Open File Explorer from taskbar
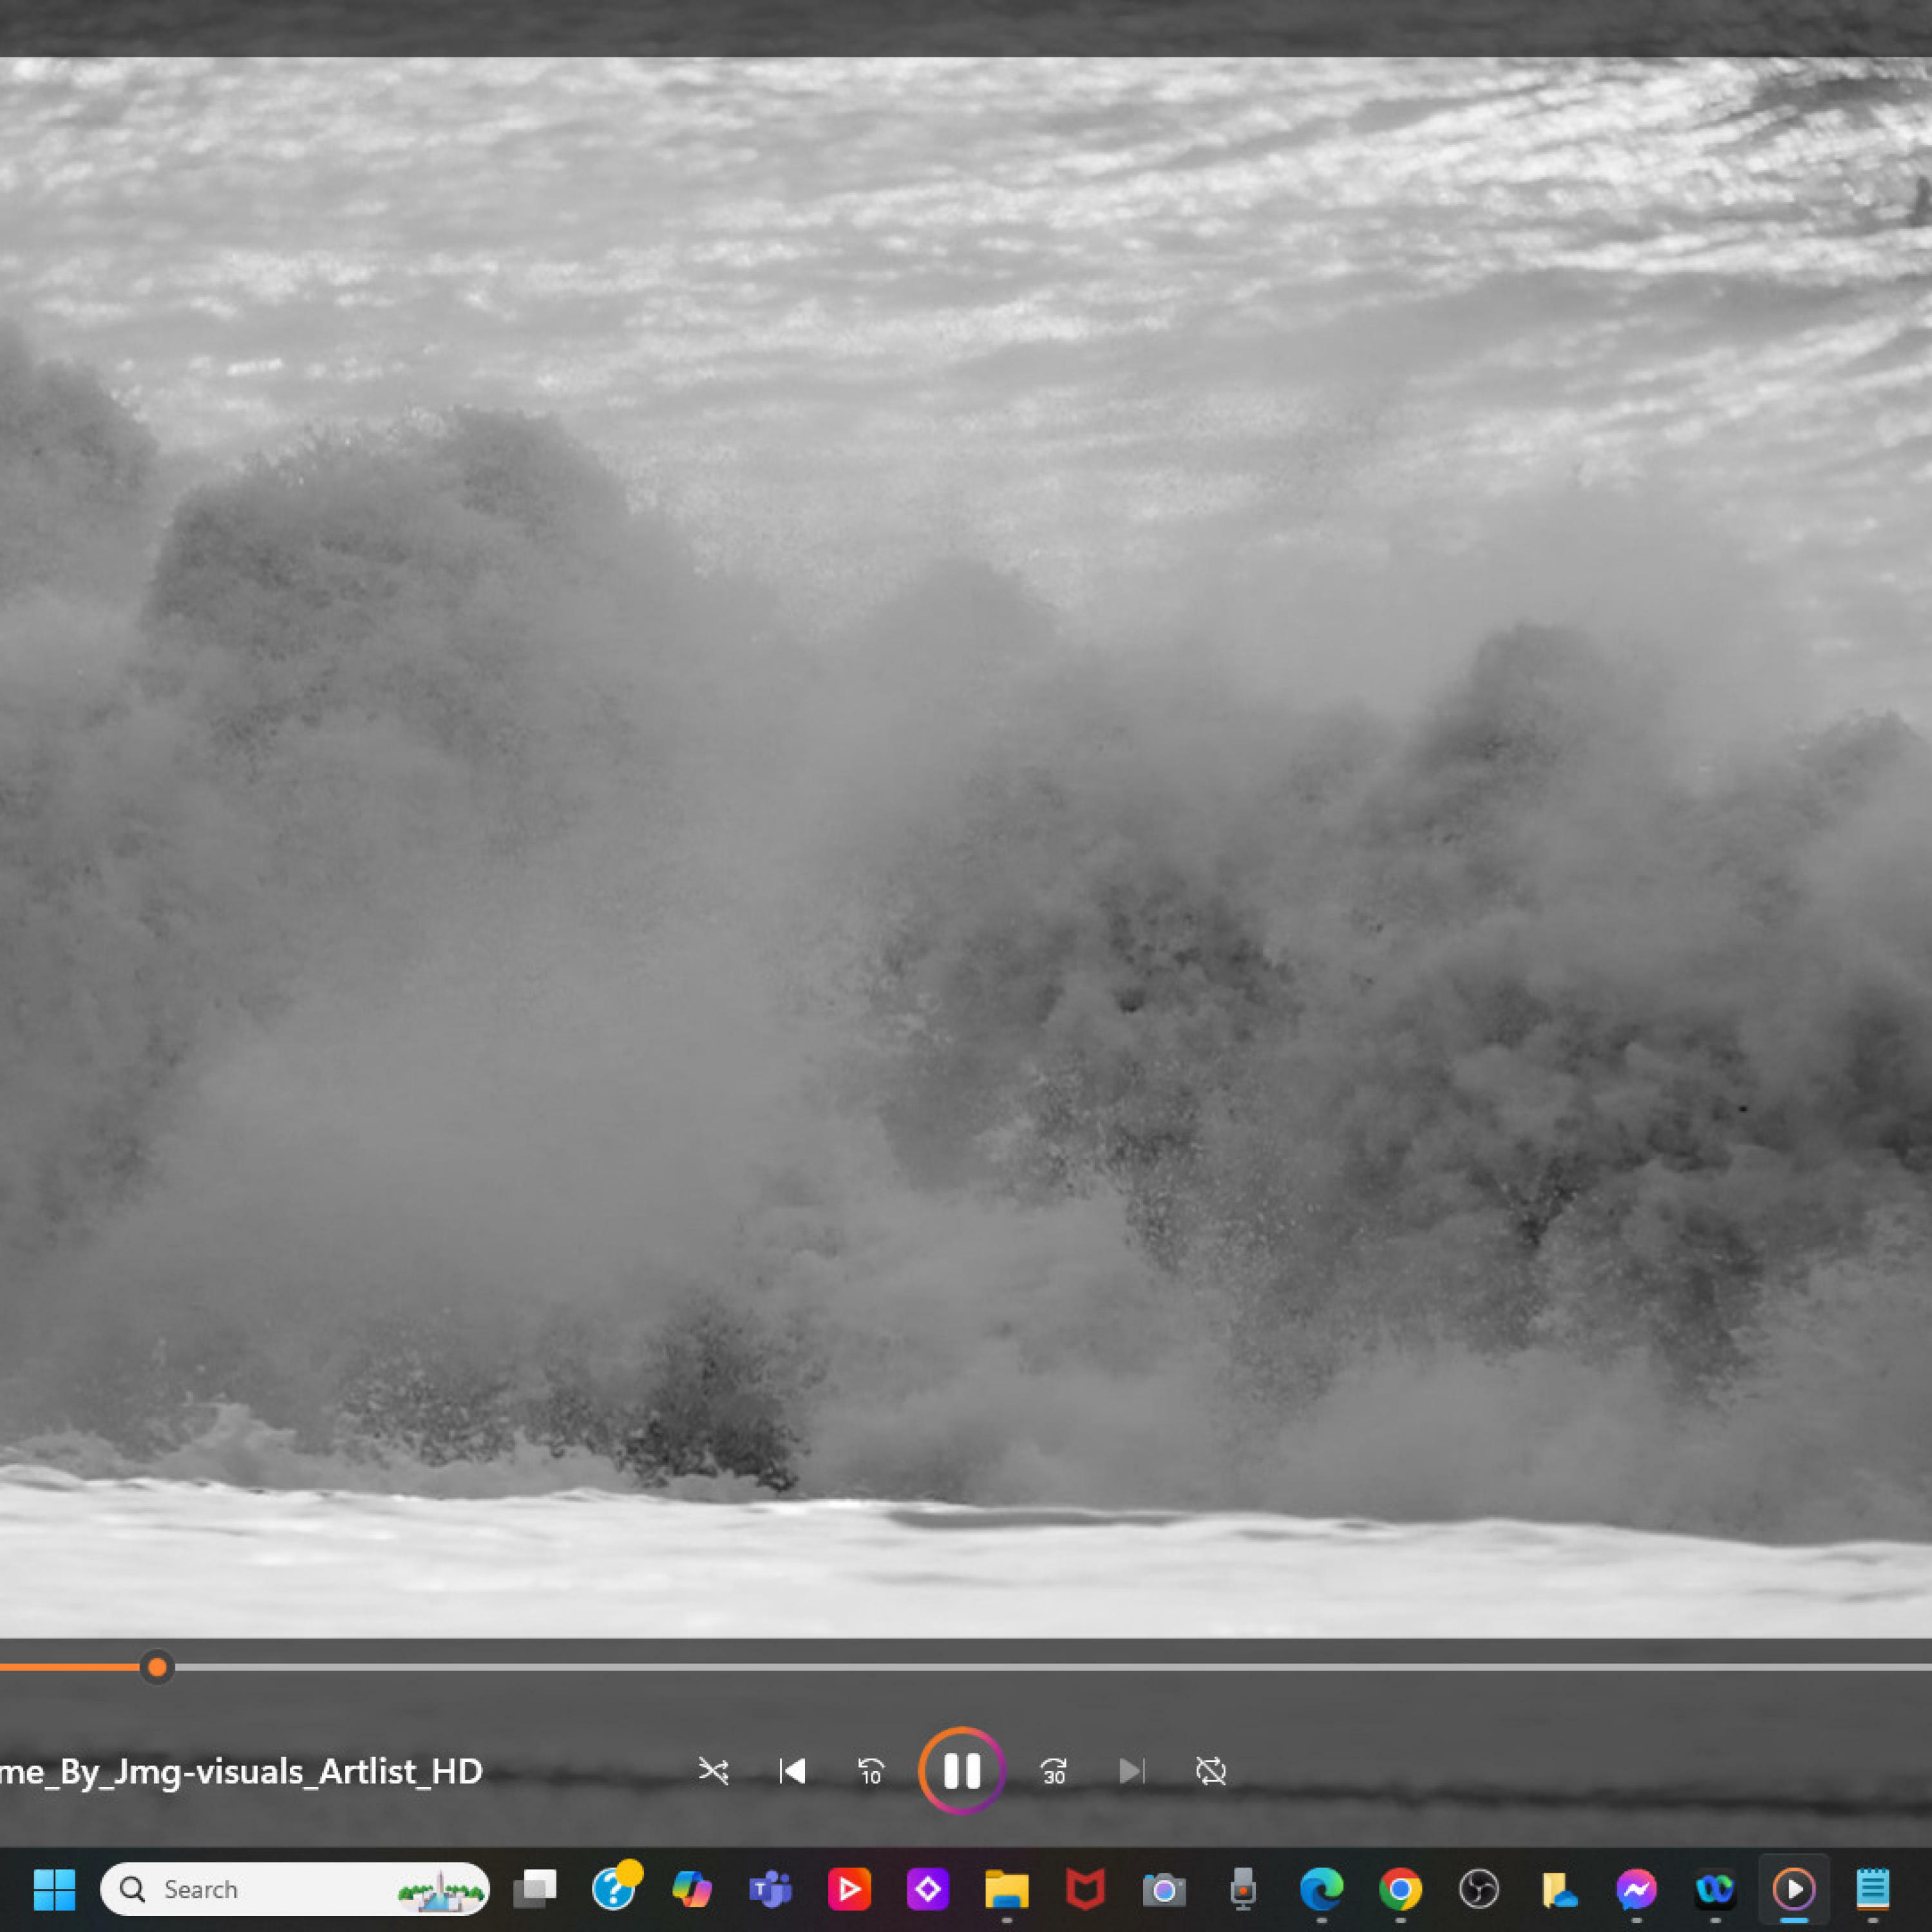 1006,1889
